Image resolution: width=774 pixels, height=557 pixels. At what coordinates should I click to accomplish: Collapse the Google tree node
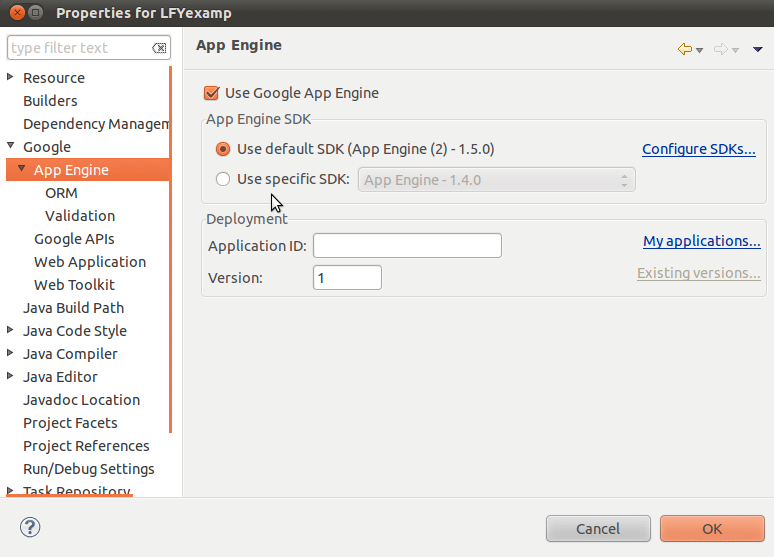11,146
